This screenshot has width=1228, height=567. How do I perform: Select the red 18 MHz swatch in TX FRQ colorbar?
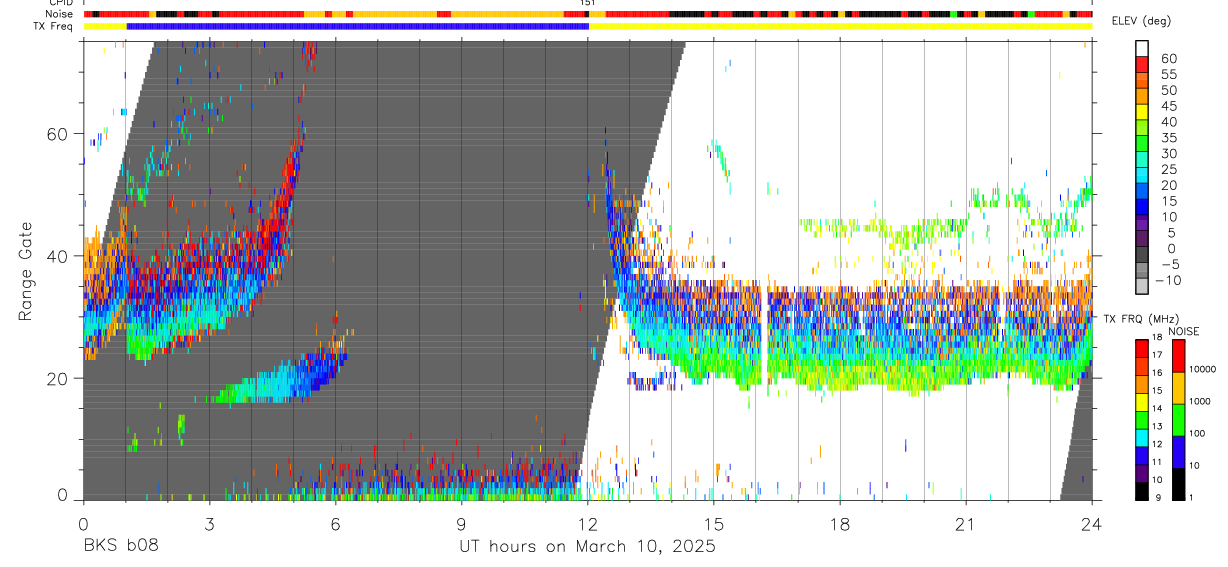(x=1142, y=348)
